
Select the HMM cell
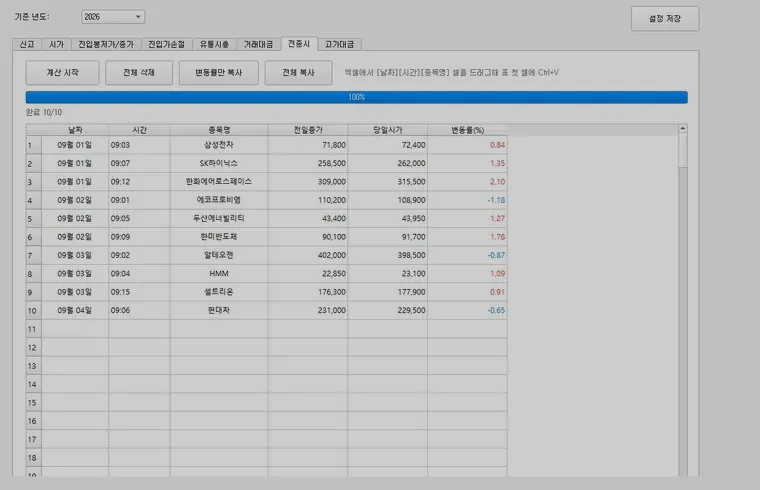coord(219,274)
